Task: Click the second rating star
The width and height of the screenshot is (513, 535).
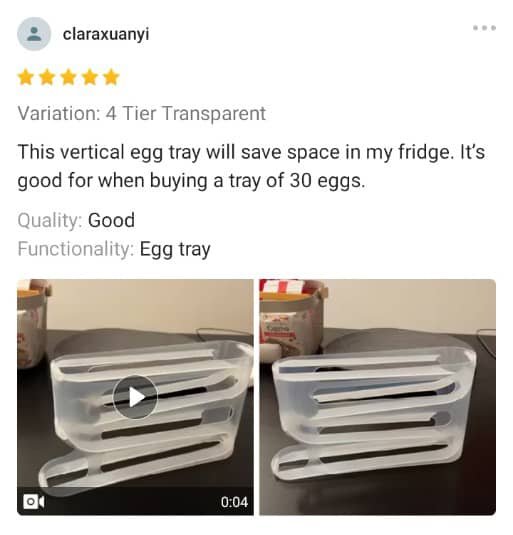Action: click(47, 77)
